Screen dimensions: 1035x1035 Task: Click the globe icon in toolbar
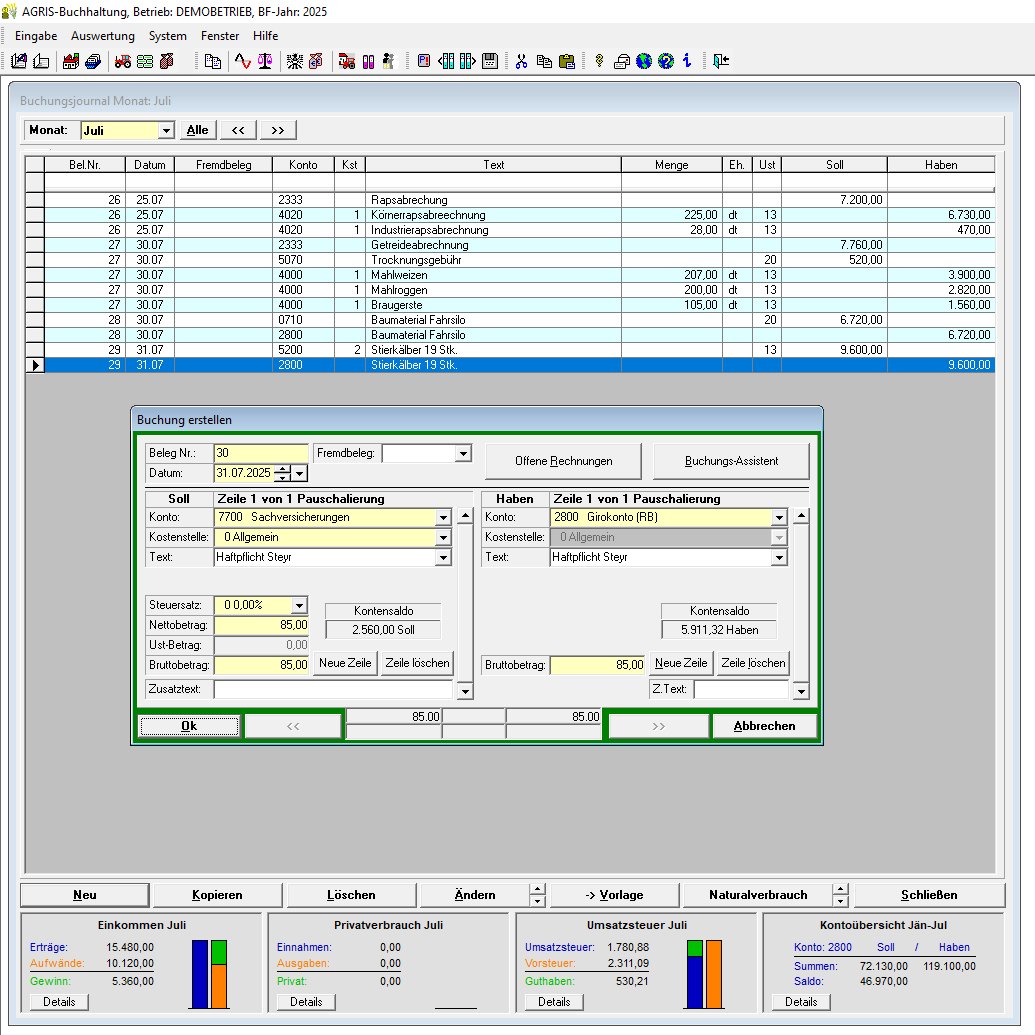644,61
